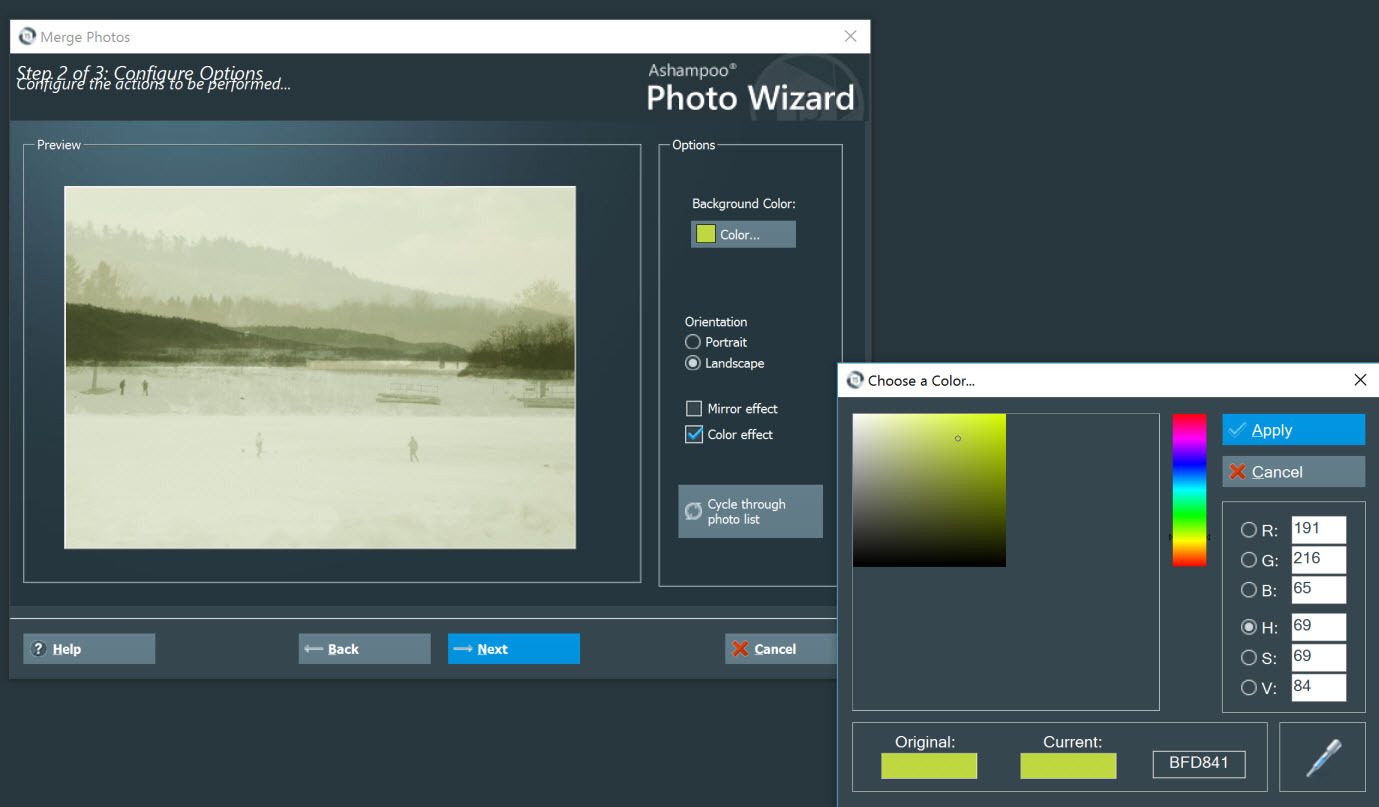This screenshot has height=807, width=1379.
Task: Proceed with the Next button
Action: 513,649
